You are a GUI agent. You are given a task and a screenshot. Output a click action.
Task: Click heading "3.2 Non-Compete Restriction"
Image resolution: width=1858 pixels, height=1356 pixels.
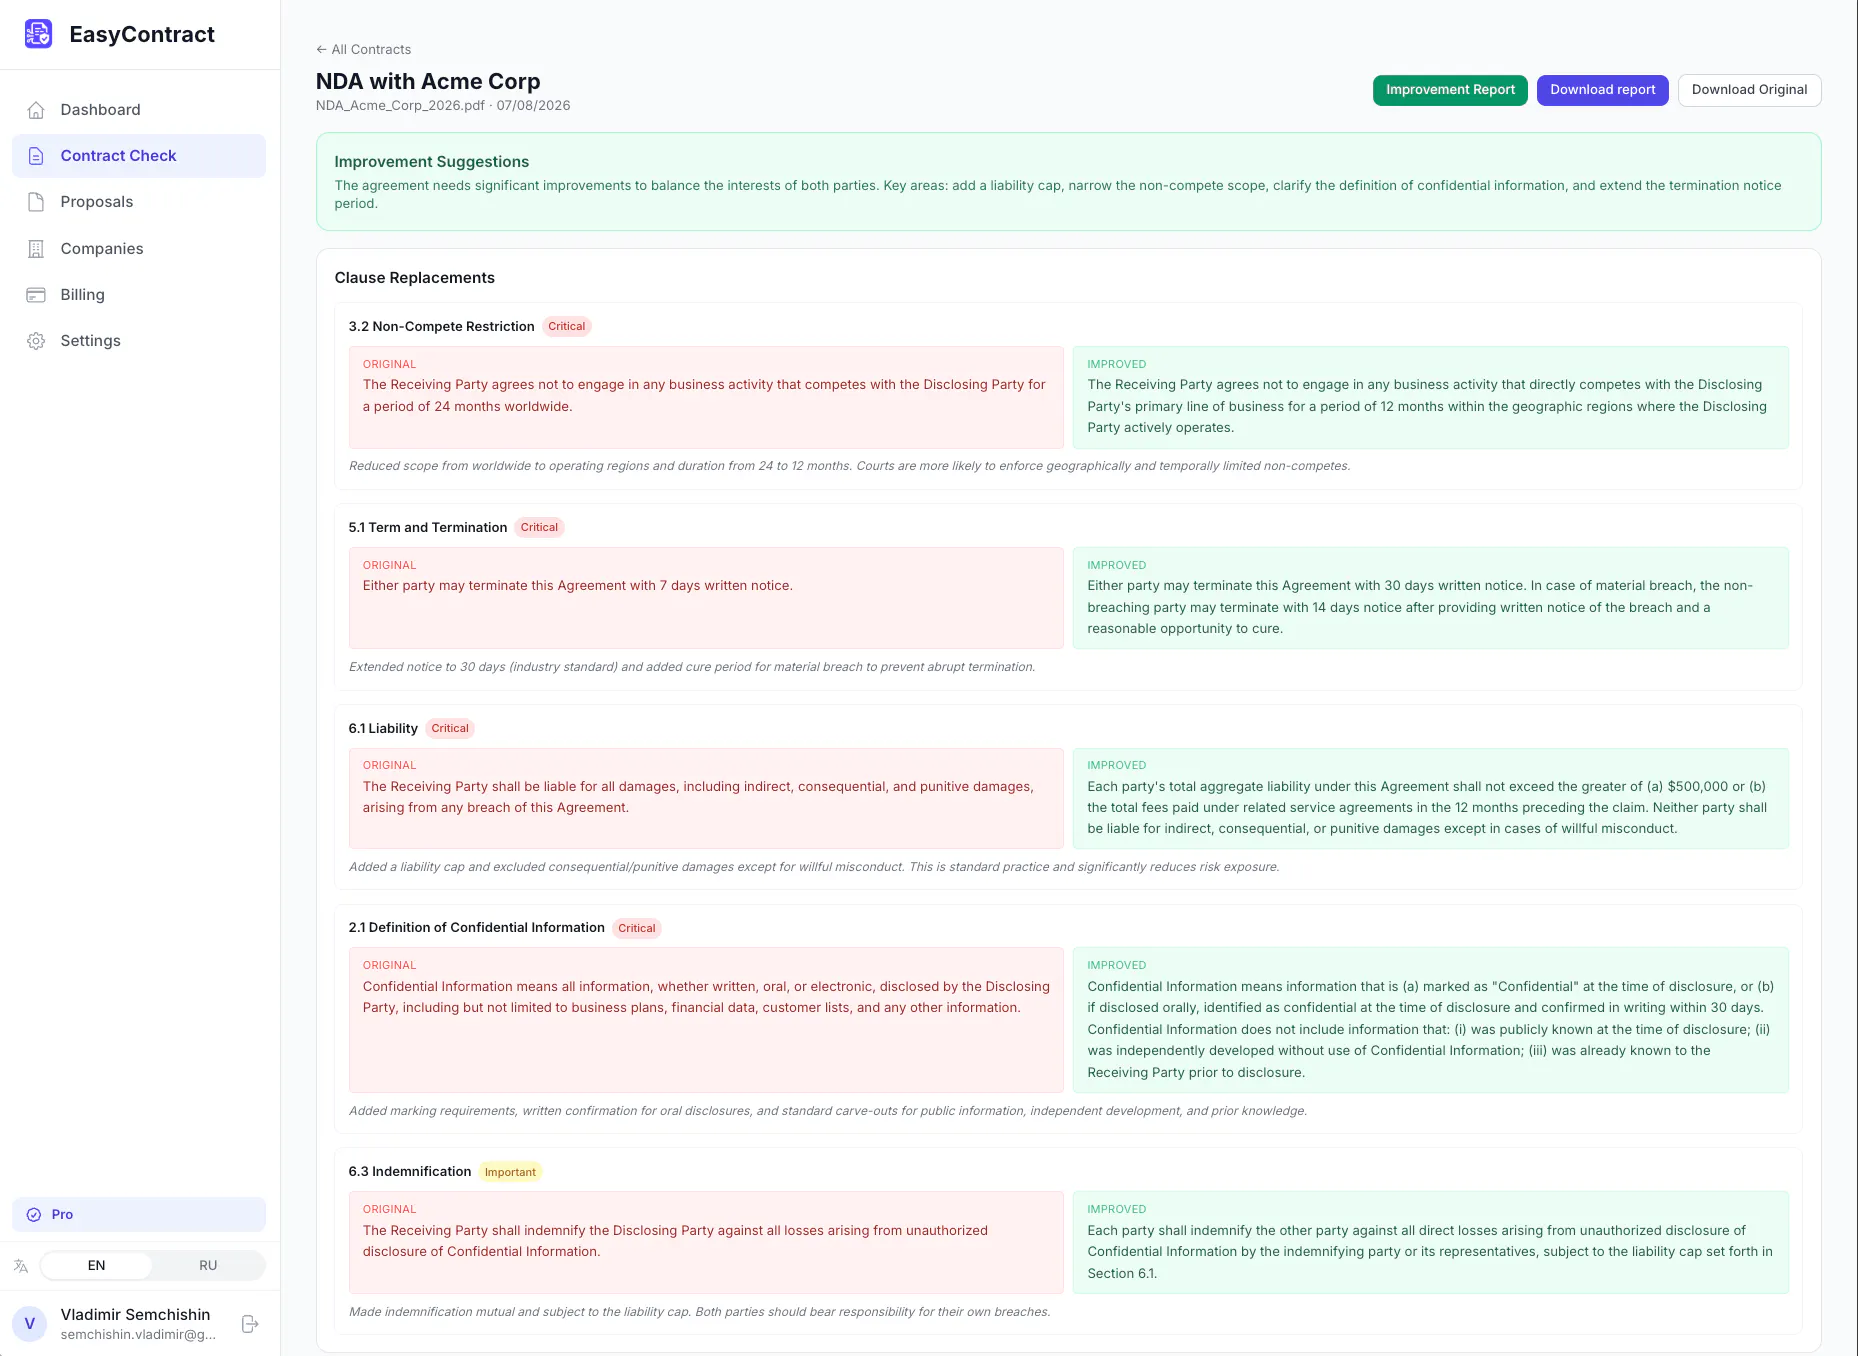point(441,327)
